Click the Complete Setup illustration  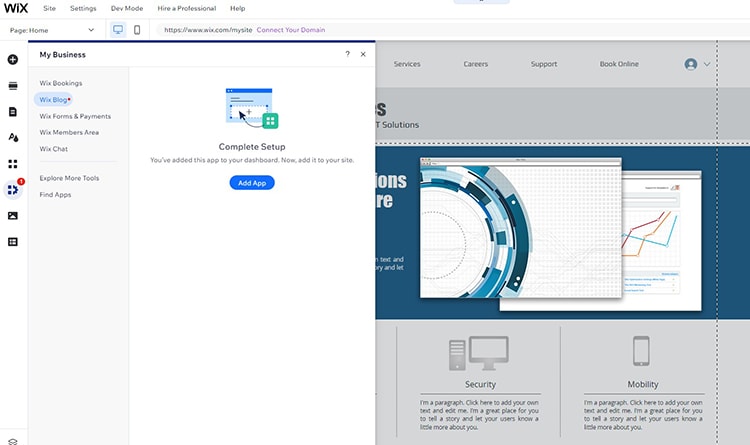click(x=252, y=108)
